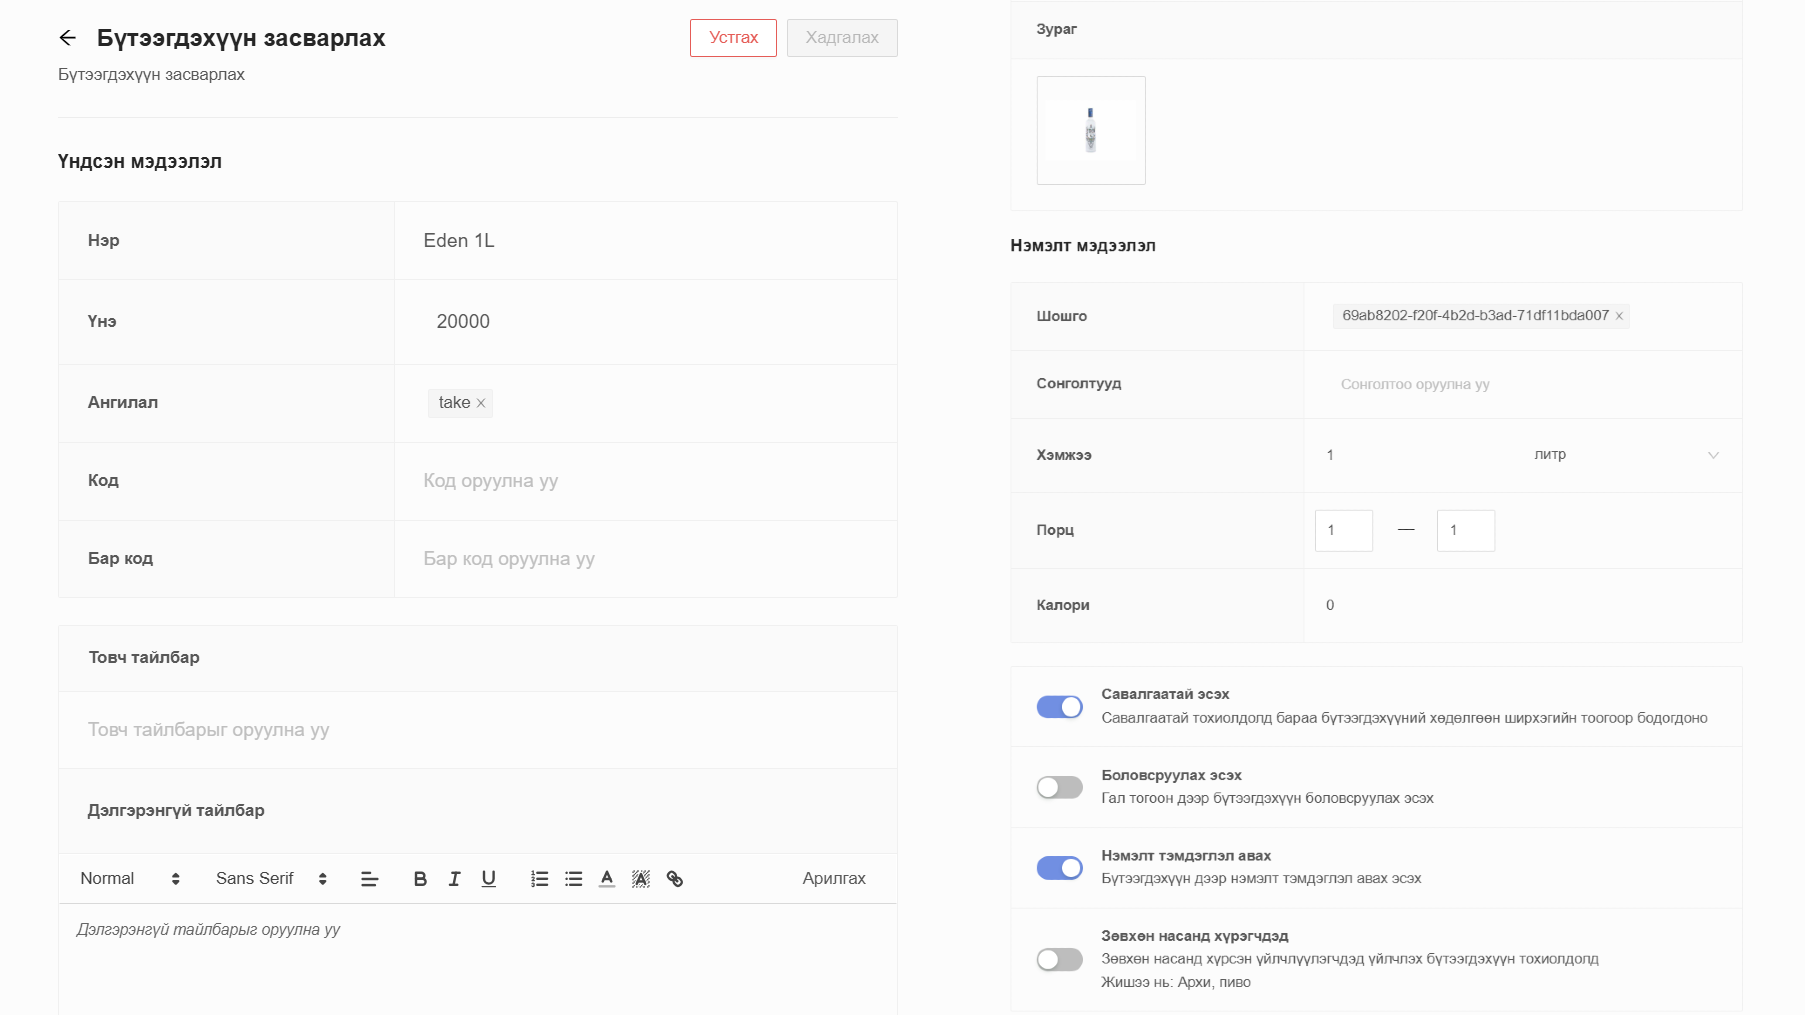This screenshot has width=1805, height=1015.
Task: Toggle italic formatting in editor
Action: click(454, 879)
